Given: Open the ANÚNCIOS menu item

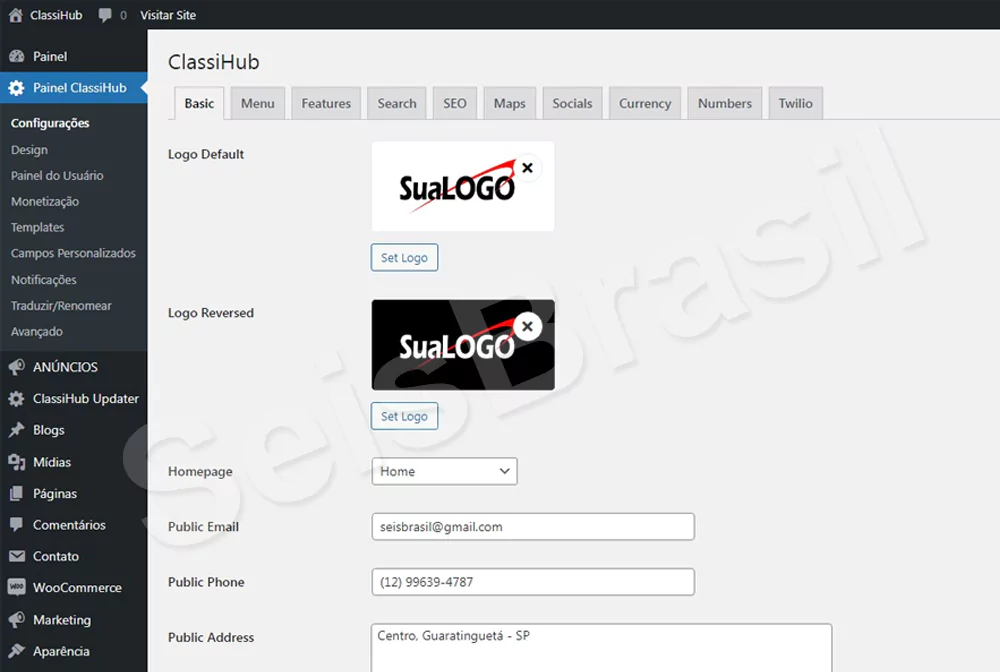Looking at the screenshot, I should [66, 367].
